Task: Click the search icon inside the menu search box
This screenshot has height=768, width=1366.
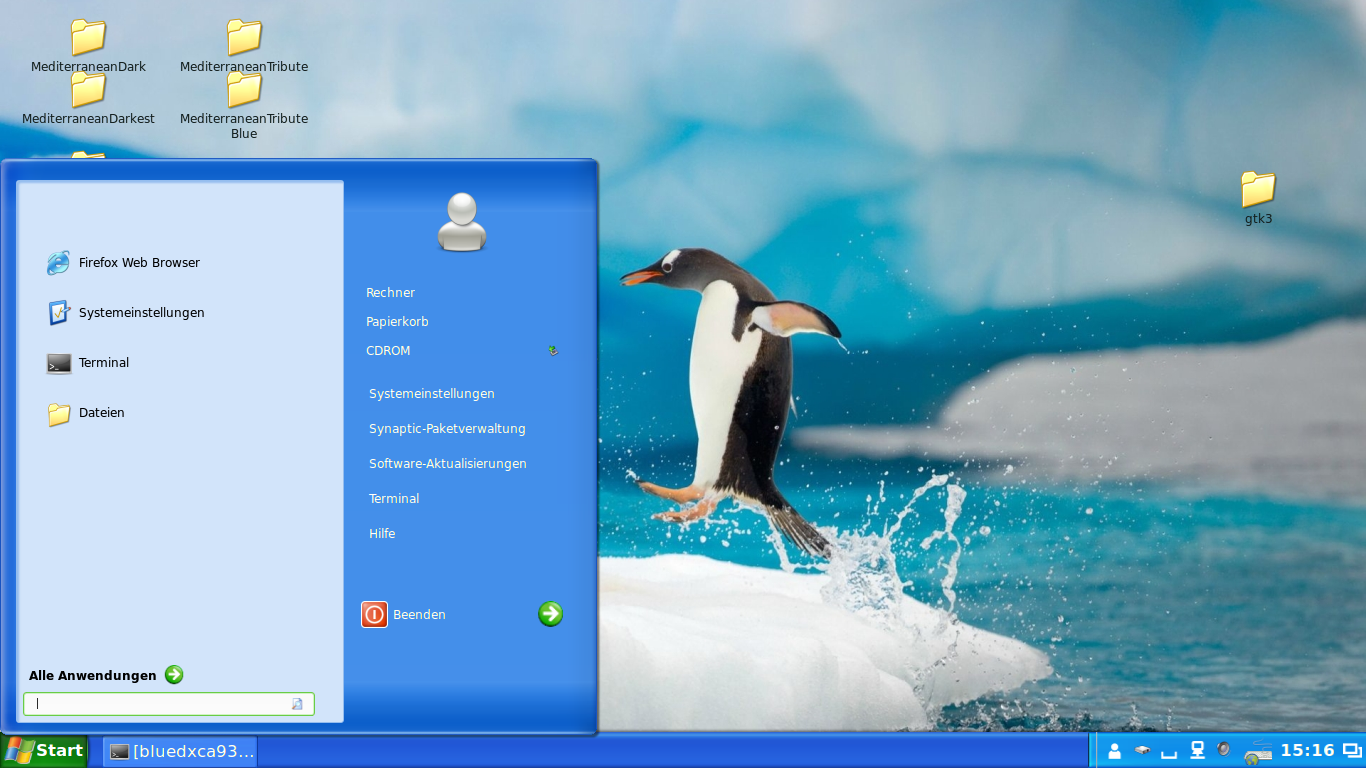Action: click(297, 704)
